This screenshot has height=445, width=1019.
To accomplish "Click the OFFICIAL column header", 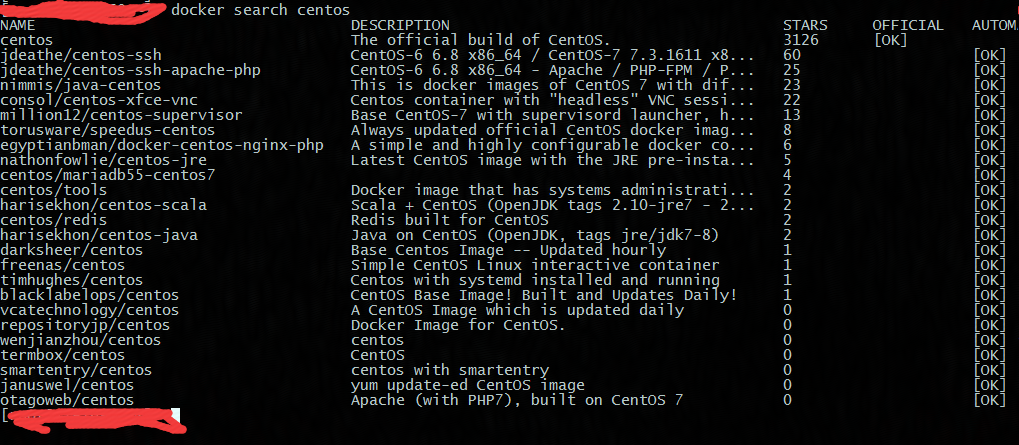I will [907, 25].
